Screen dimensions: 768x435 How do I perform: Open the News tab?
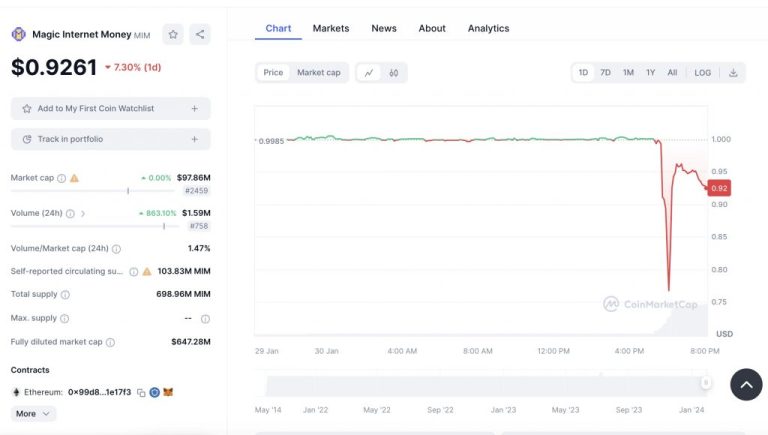pos(384,28)
